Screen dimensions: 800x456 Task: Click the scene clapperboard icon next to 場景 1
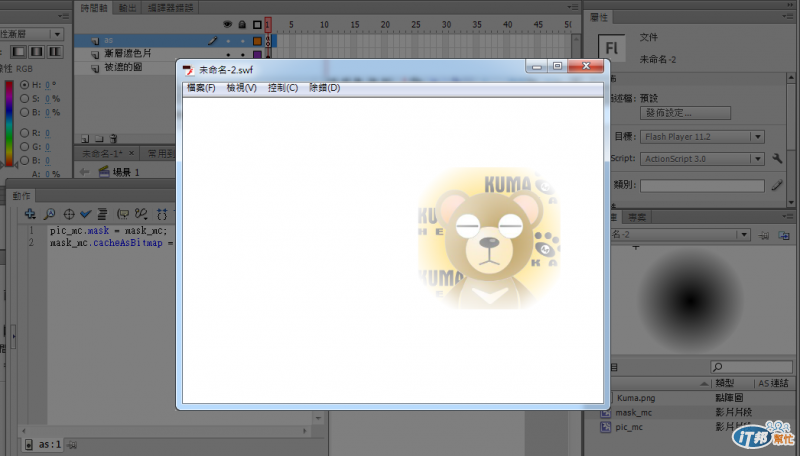[104, 172]
